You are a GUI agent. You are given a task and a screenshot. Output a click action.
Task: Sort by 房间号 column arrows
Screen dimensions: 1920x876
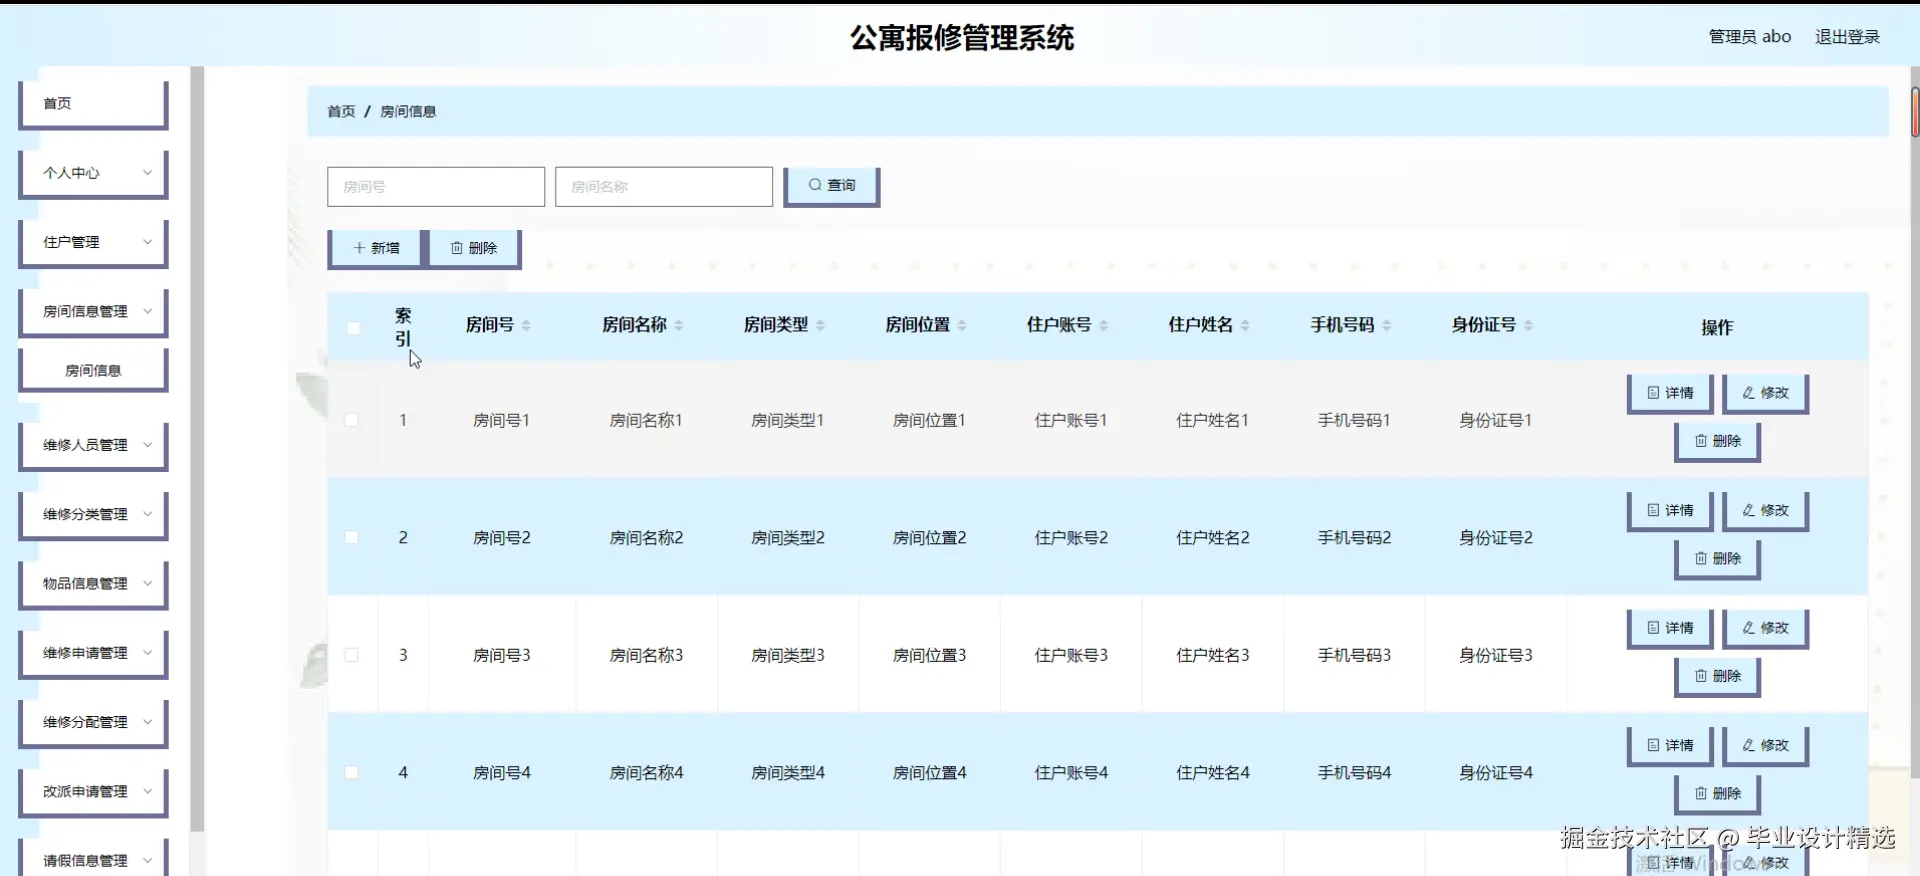click(x=526, y=325)
